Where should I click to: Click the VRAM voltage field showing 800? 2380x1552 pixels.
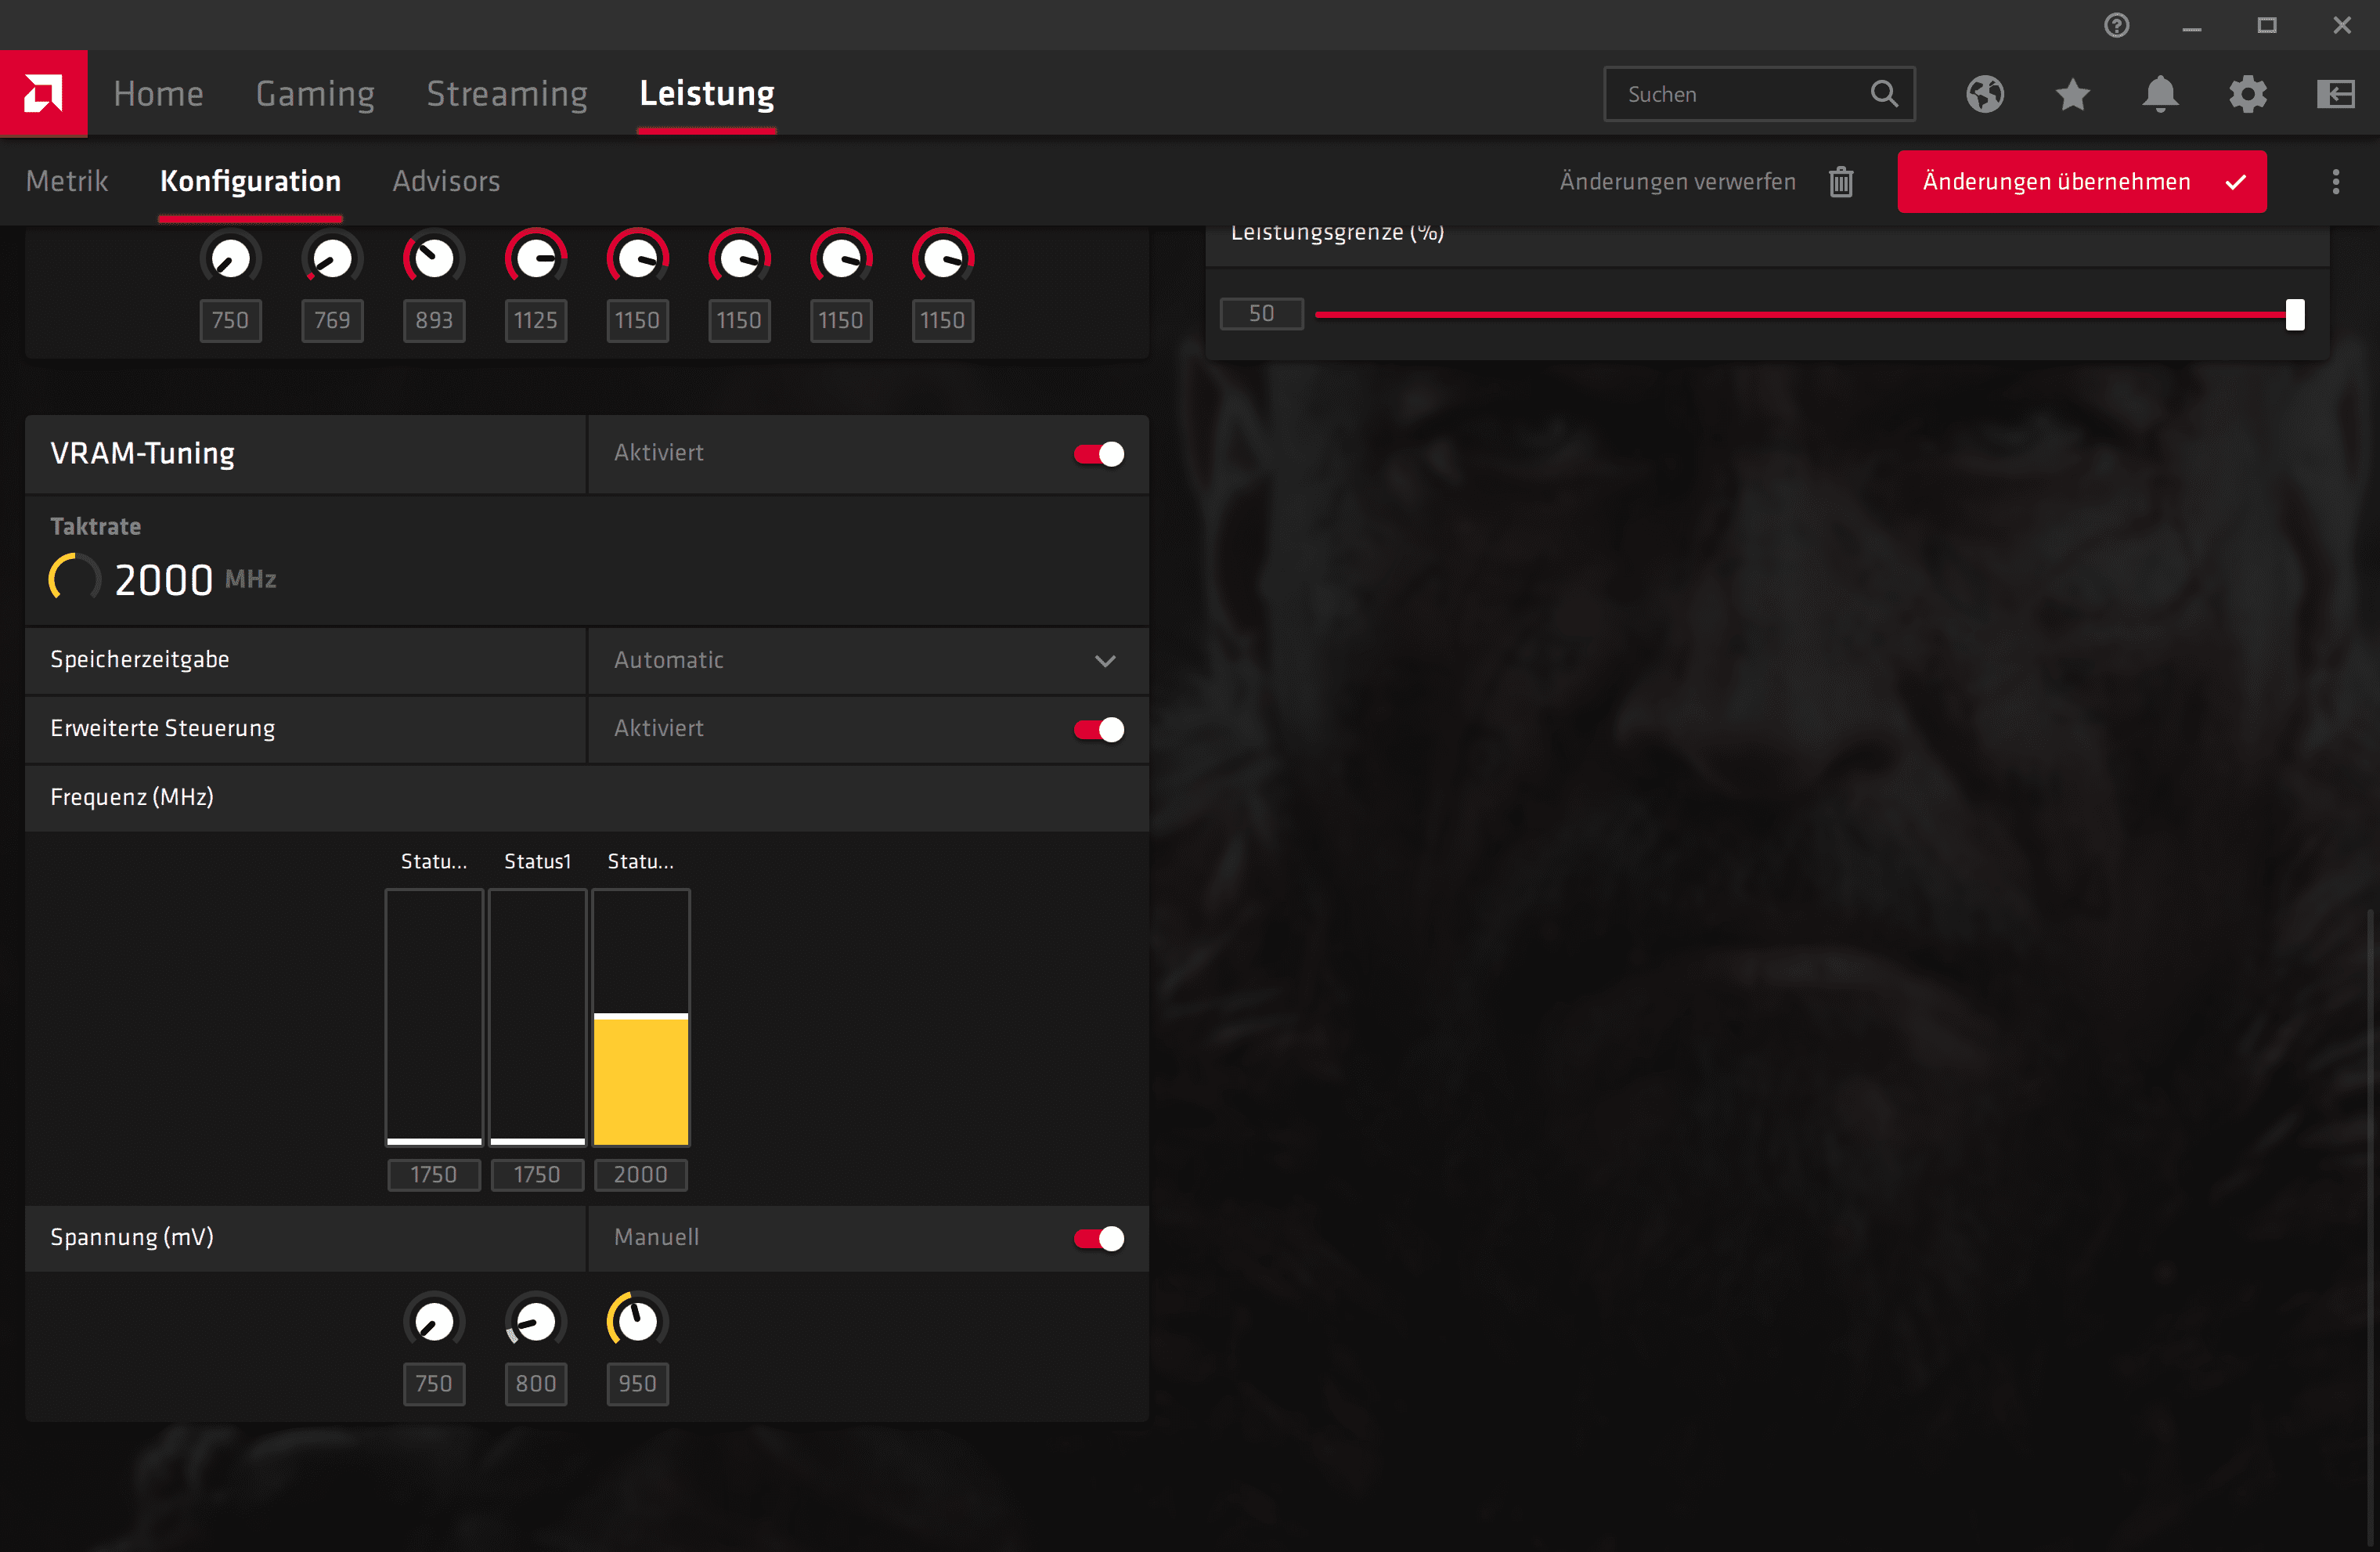536,1385
